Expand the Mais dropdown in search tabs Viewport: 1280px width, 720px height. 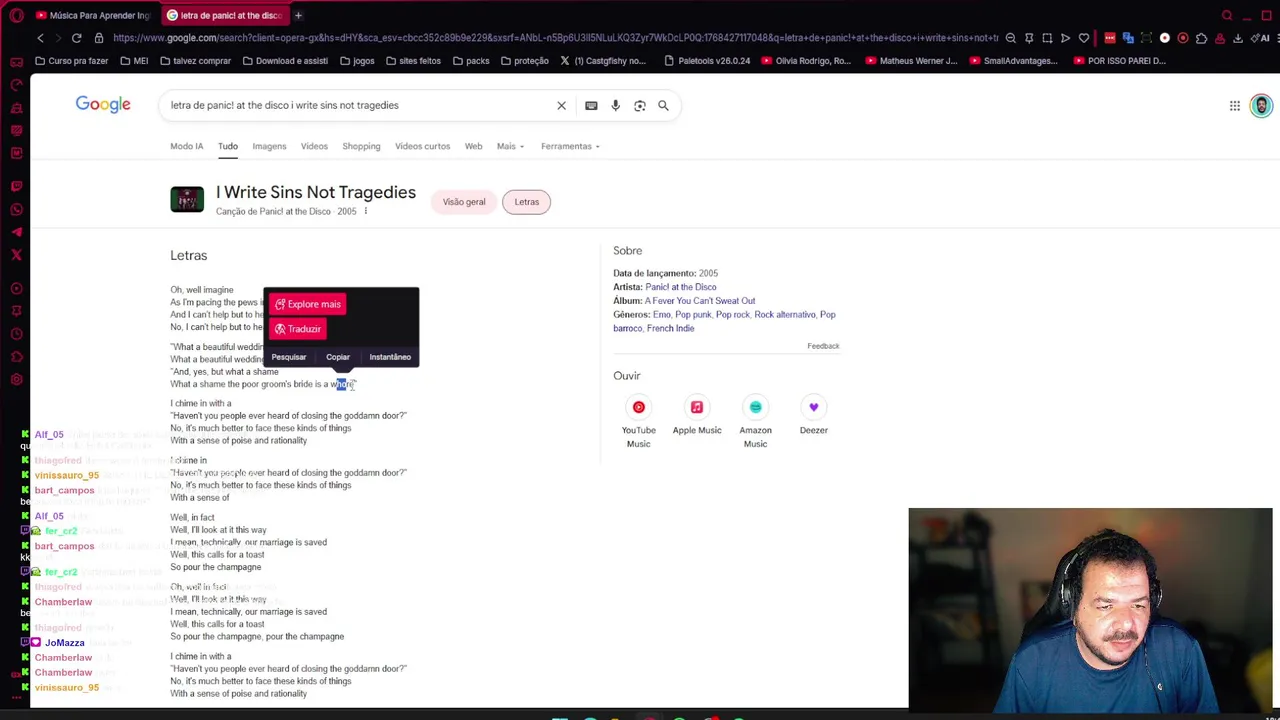click(510, 146)
